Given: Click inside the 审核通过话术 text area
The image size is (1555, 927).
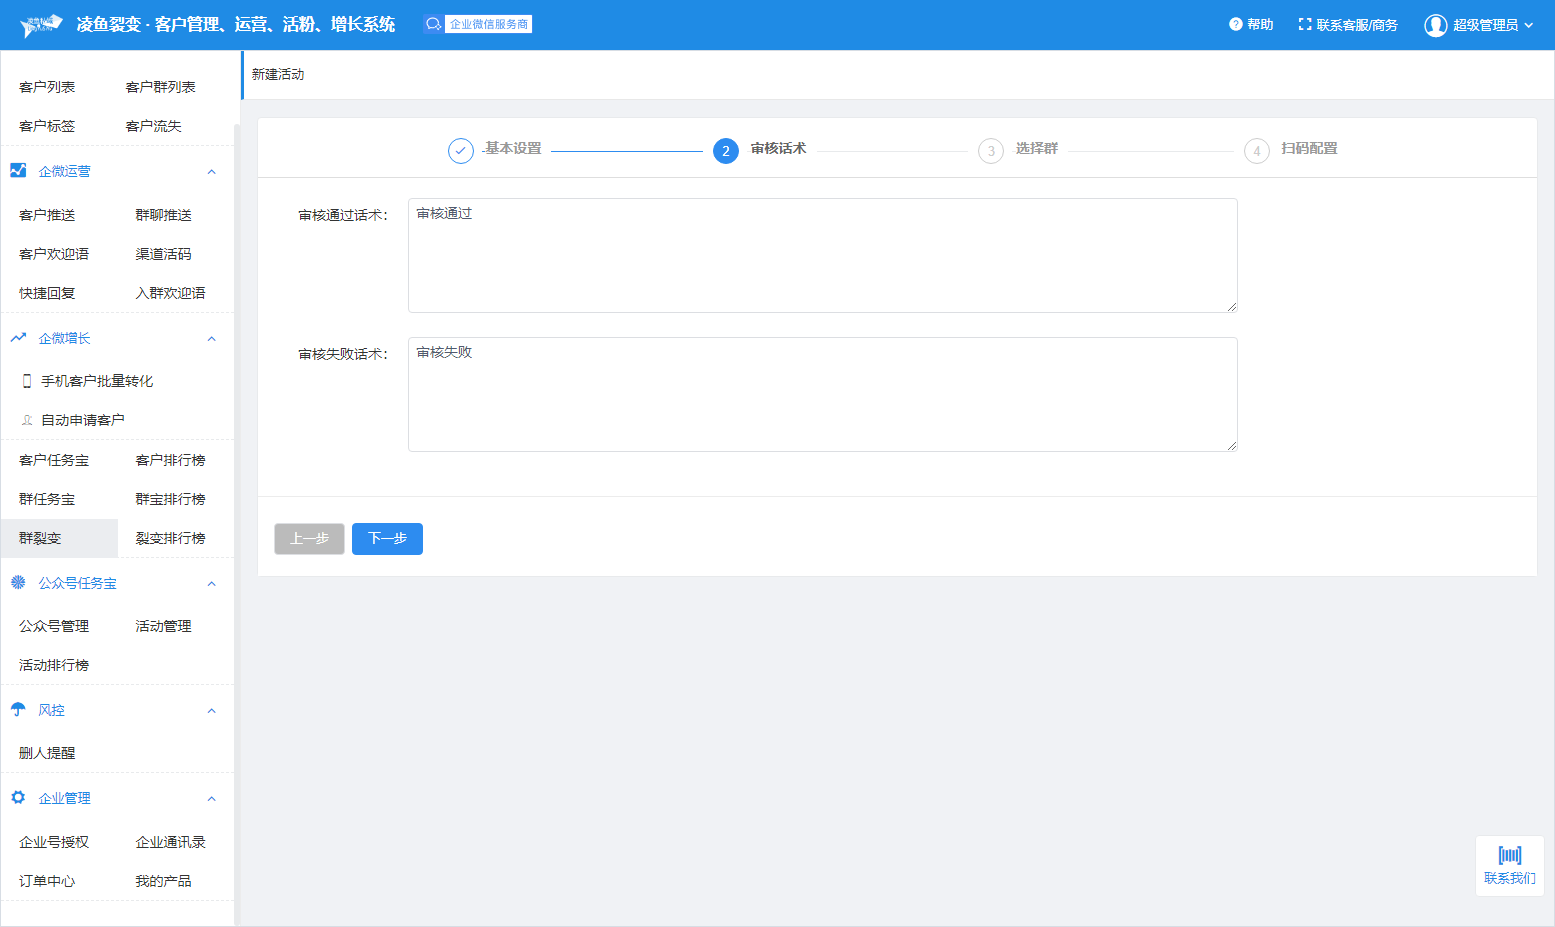Looking at the screenshot, I should 822,255.
